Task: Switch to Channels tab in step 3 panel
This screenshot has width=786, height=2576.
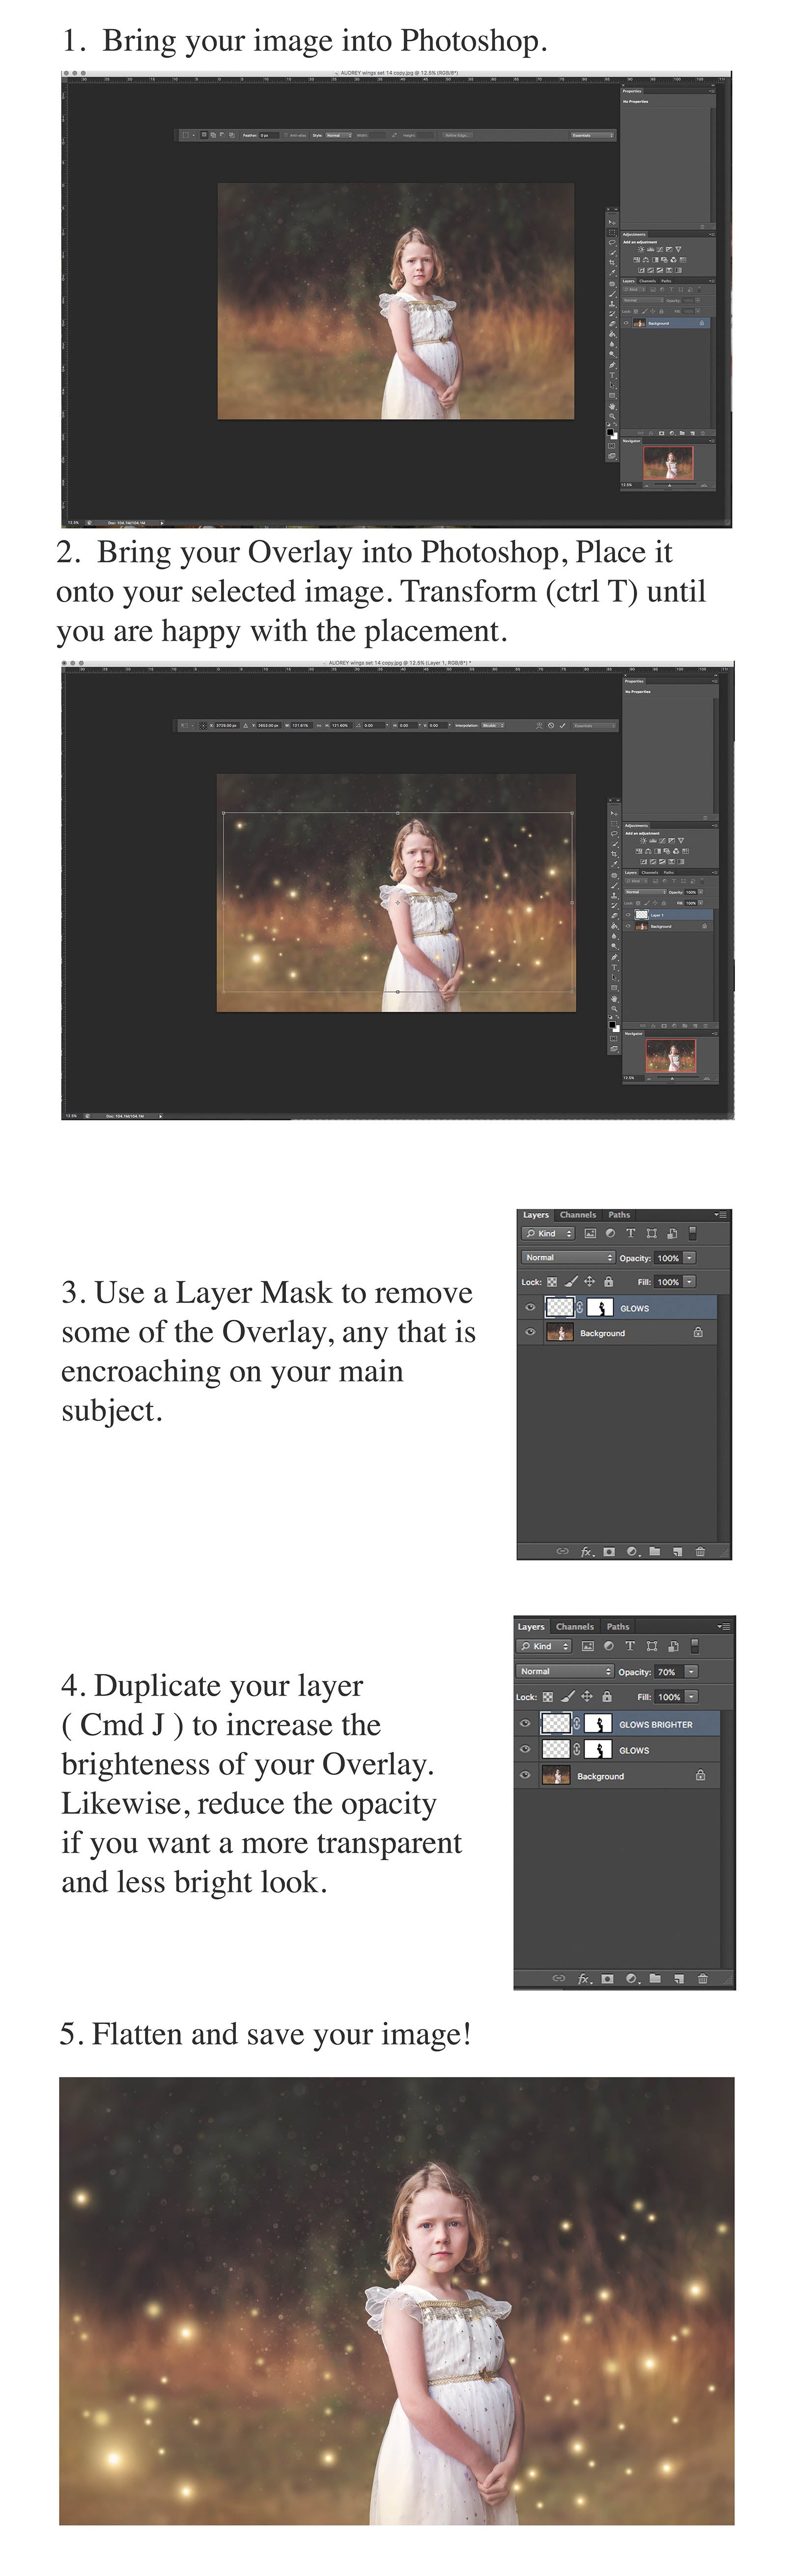Action: pyautogui.click(x=578, y=1215)
